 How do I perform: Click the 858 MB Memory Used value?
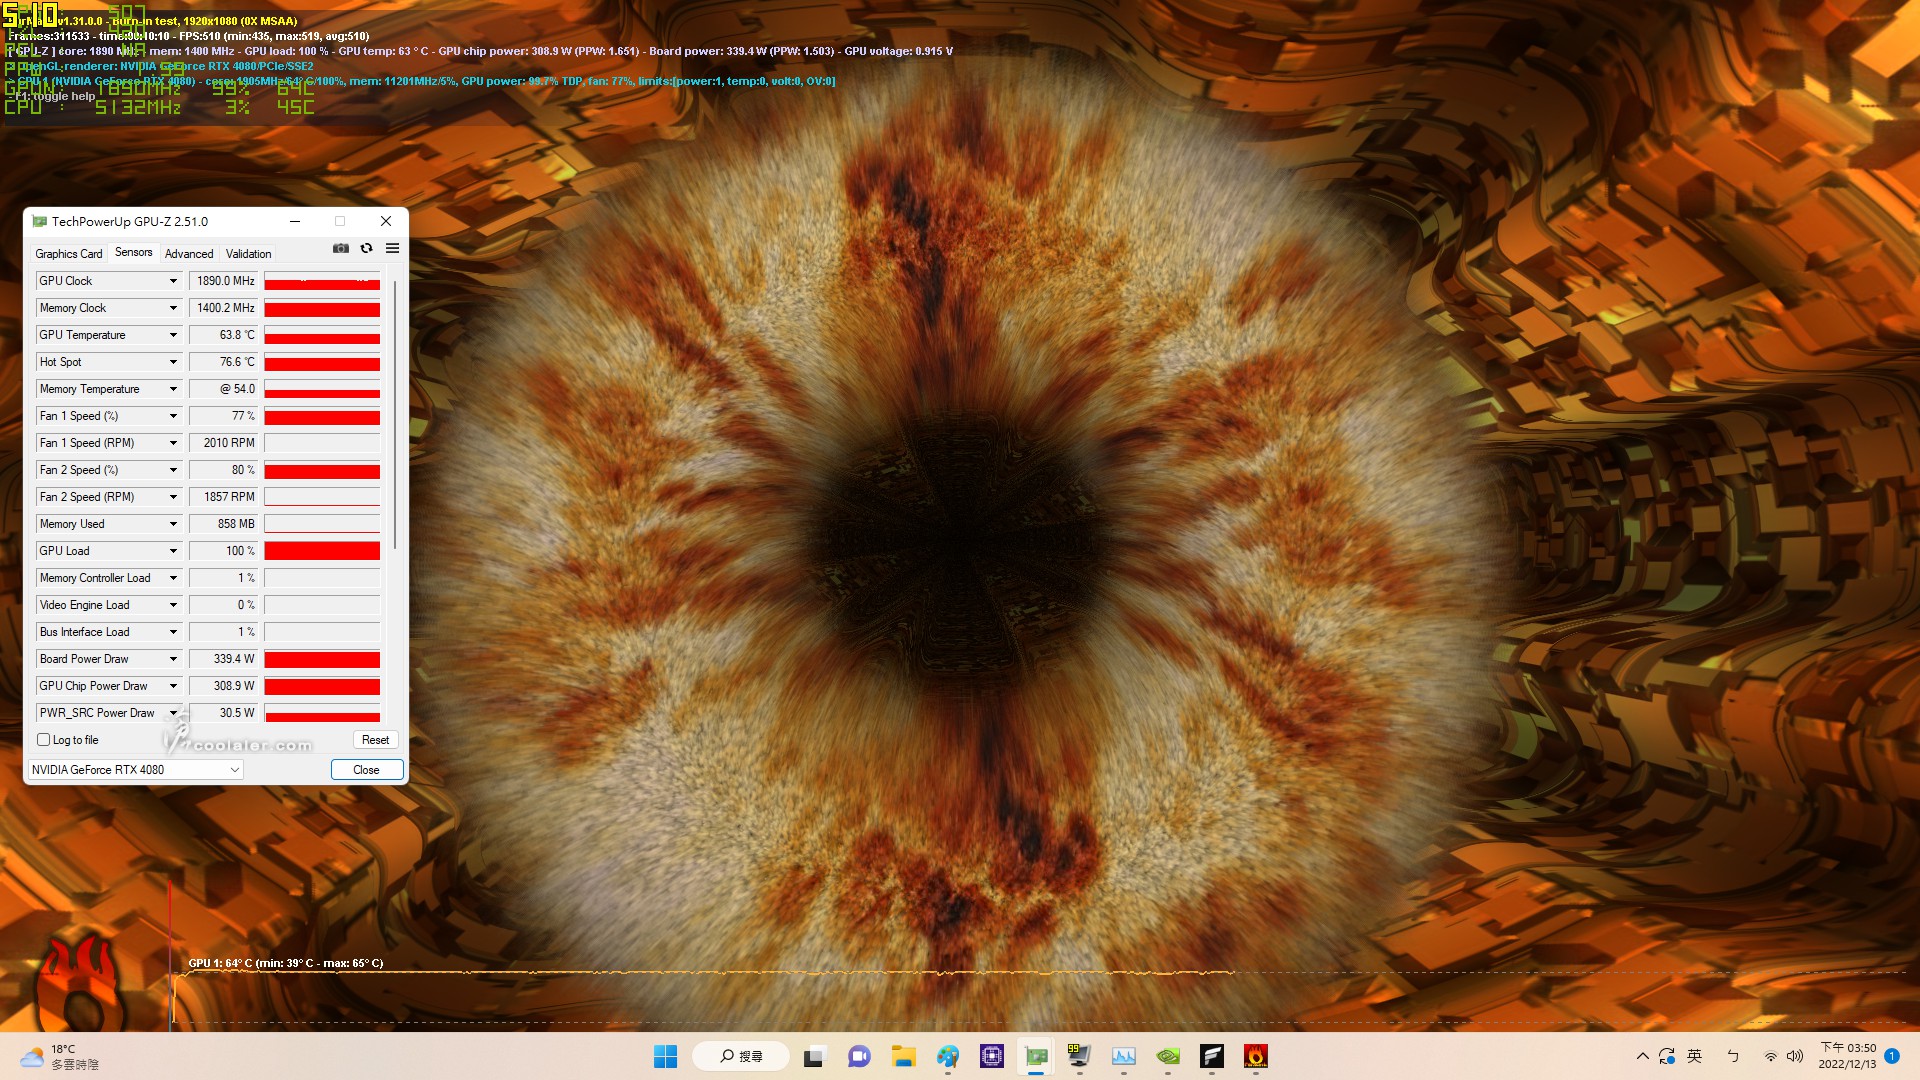pos(225,524)
